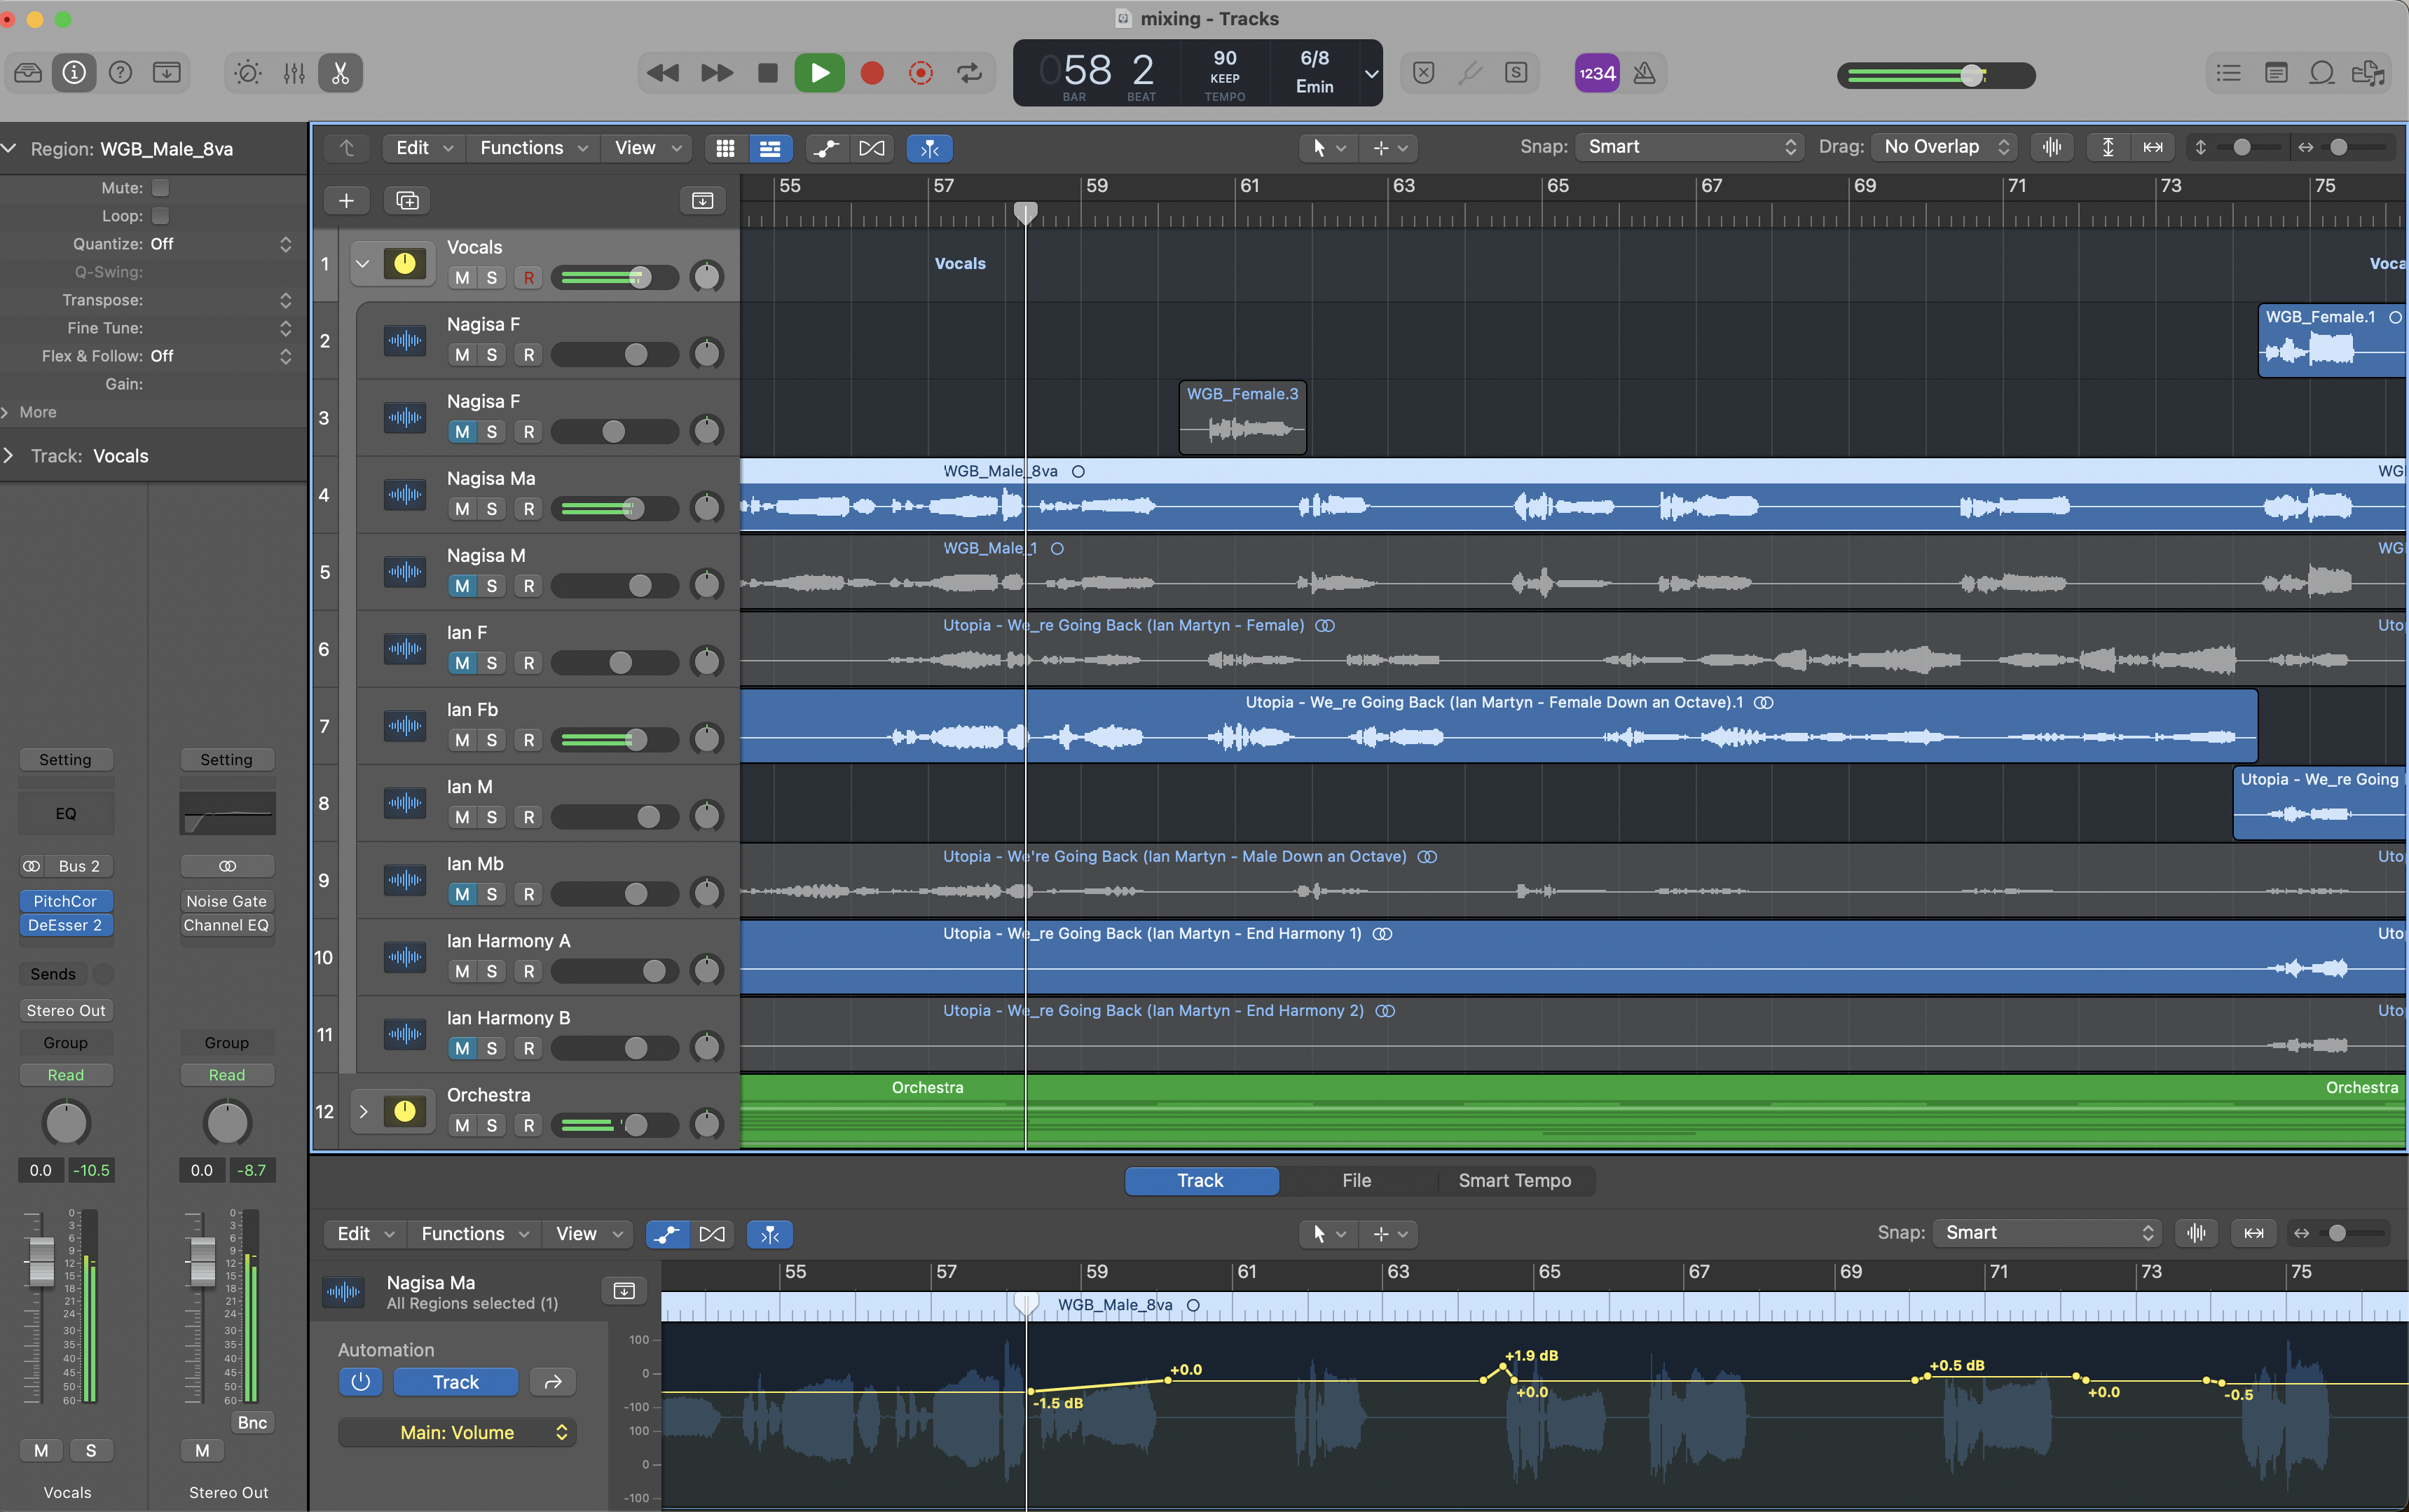The image size is (2409, 1512).
Task: Solo the Orchestra track
Action: [491, 1125]
